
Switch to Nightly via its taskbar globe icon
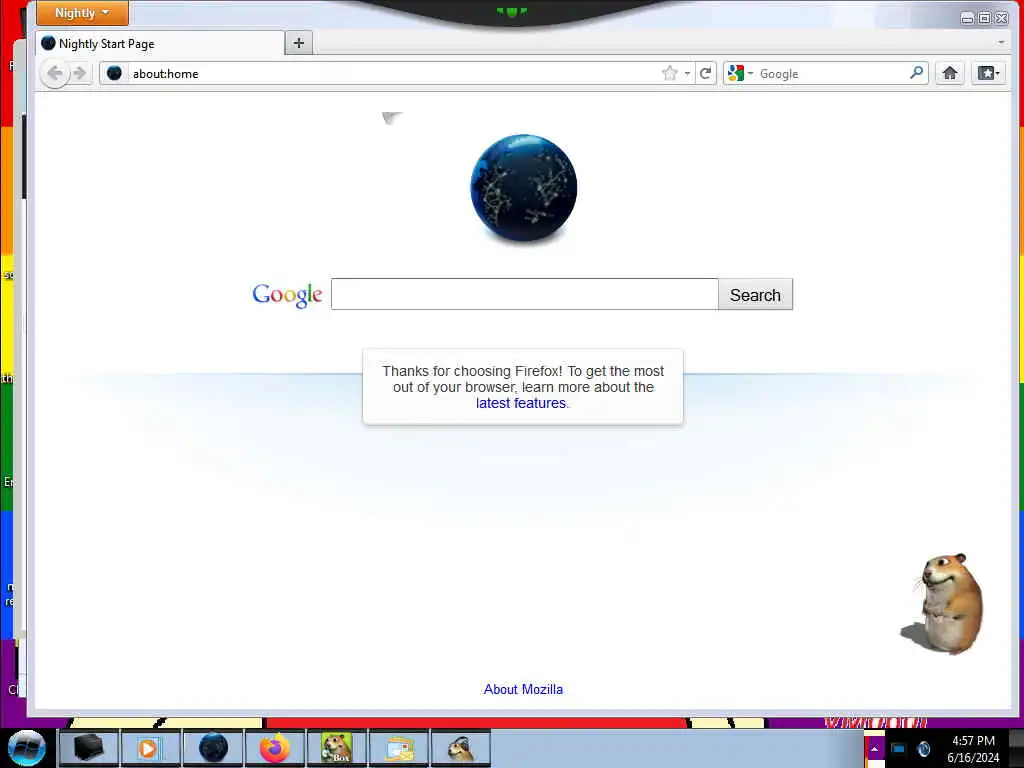click(x=213, y=748)
